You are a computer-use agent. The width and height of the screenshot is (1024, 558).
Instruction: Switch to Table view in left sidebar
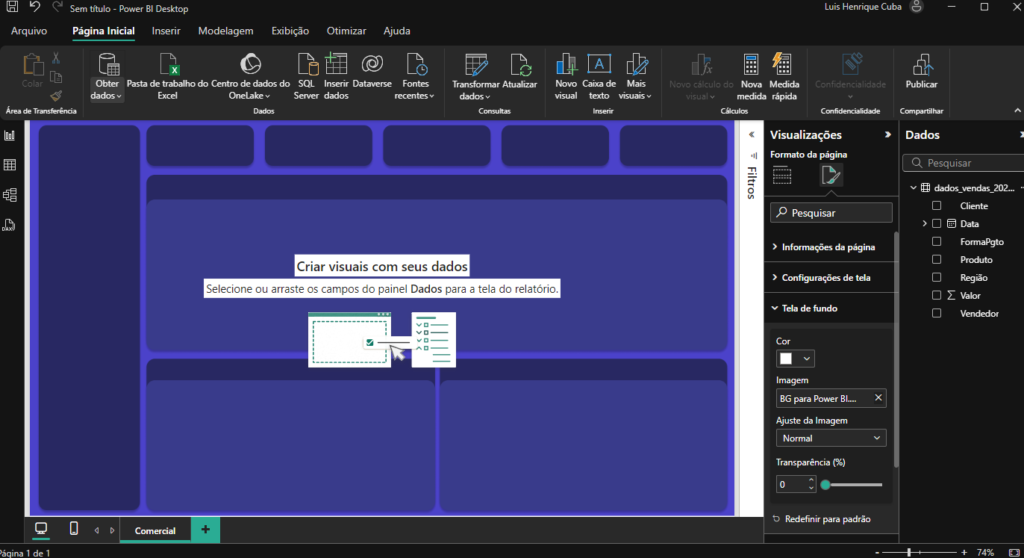pos(10,165)
